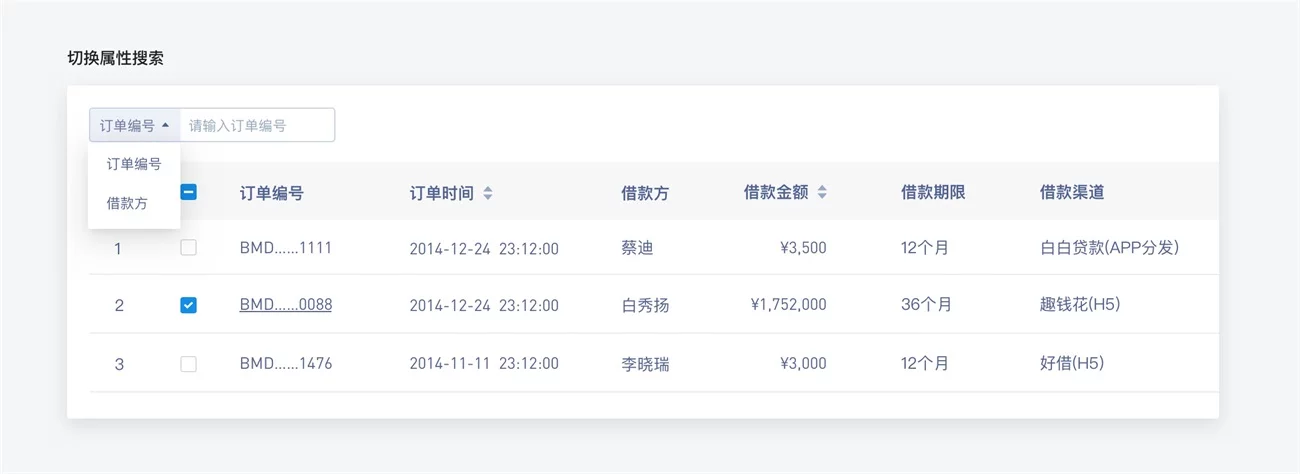Click order number BMD......1476
This screenshot has width=1300, height=474.
[x=285, y=364]
